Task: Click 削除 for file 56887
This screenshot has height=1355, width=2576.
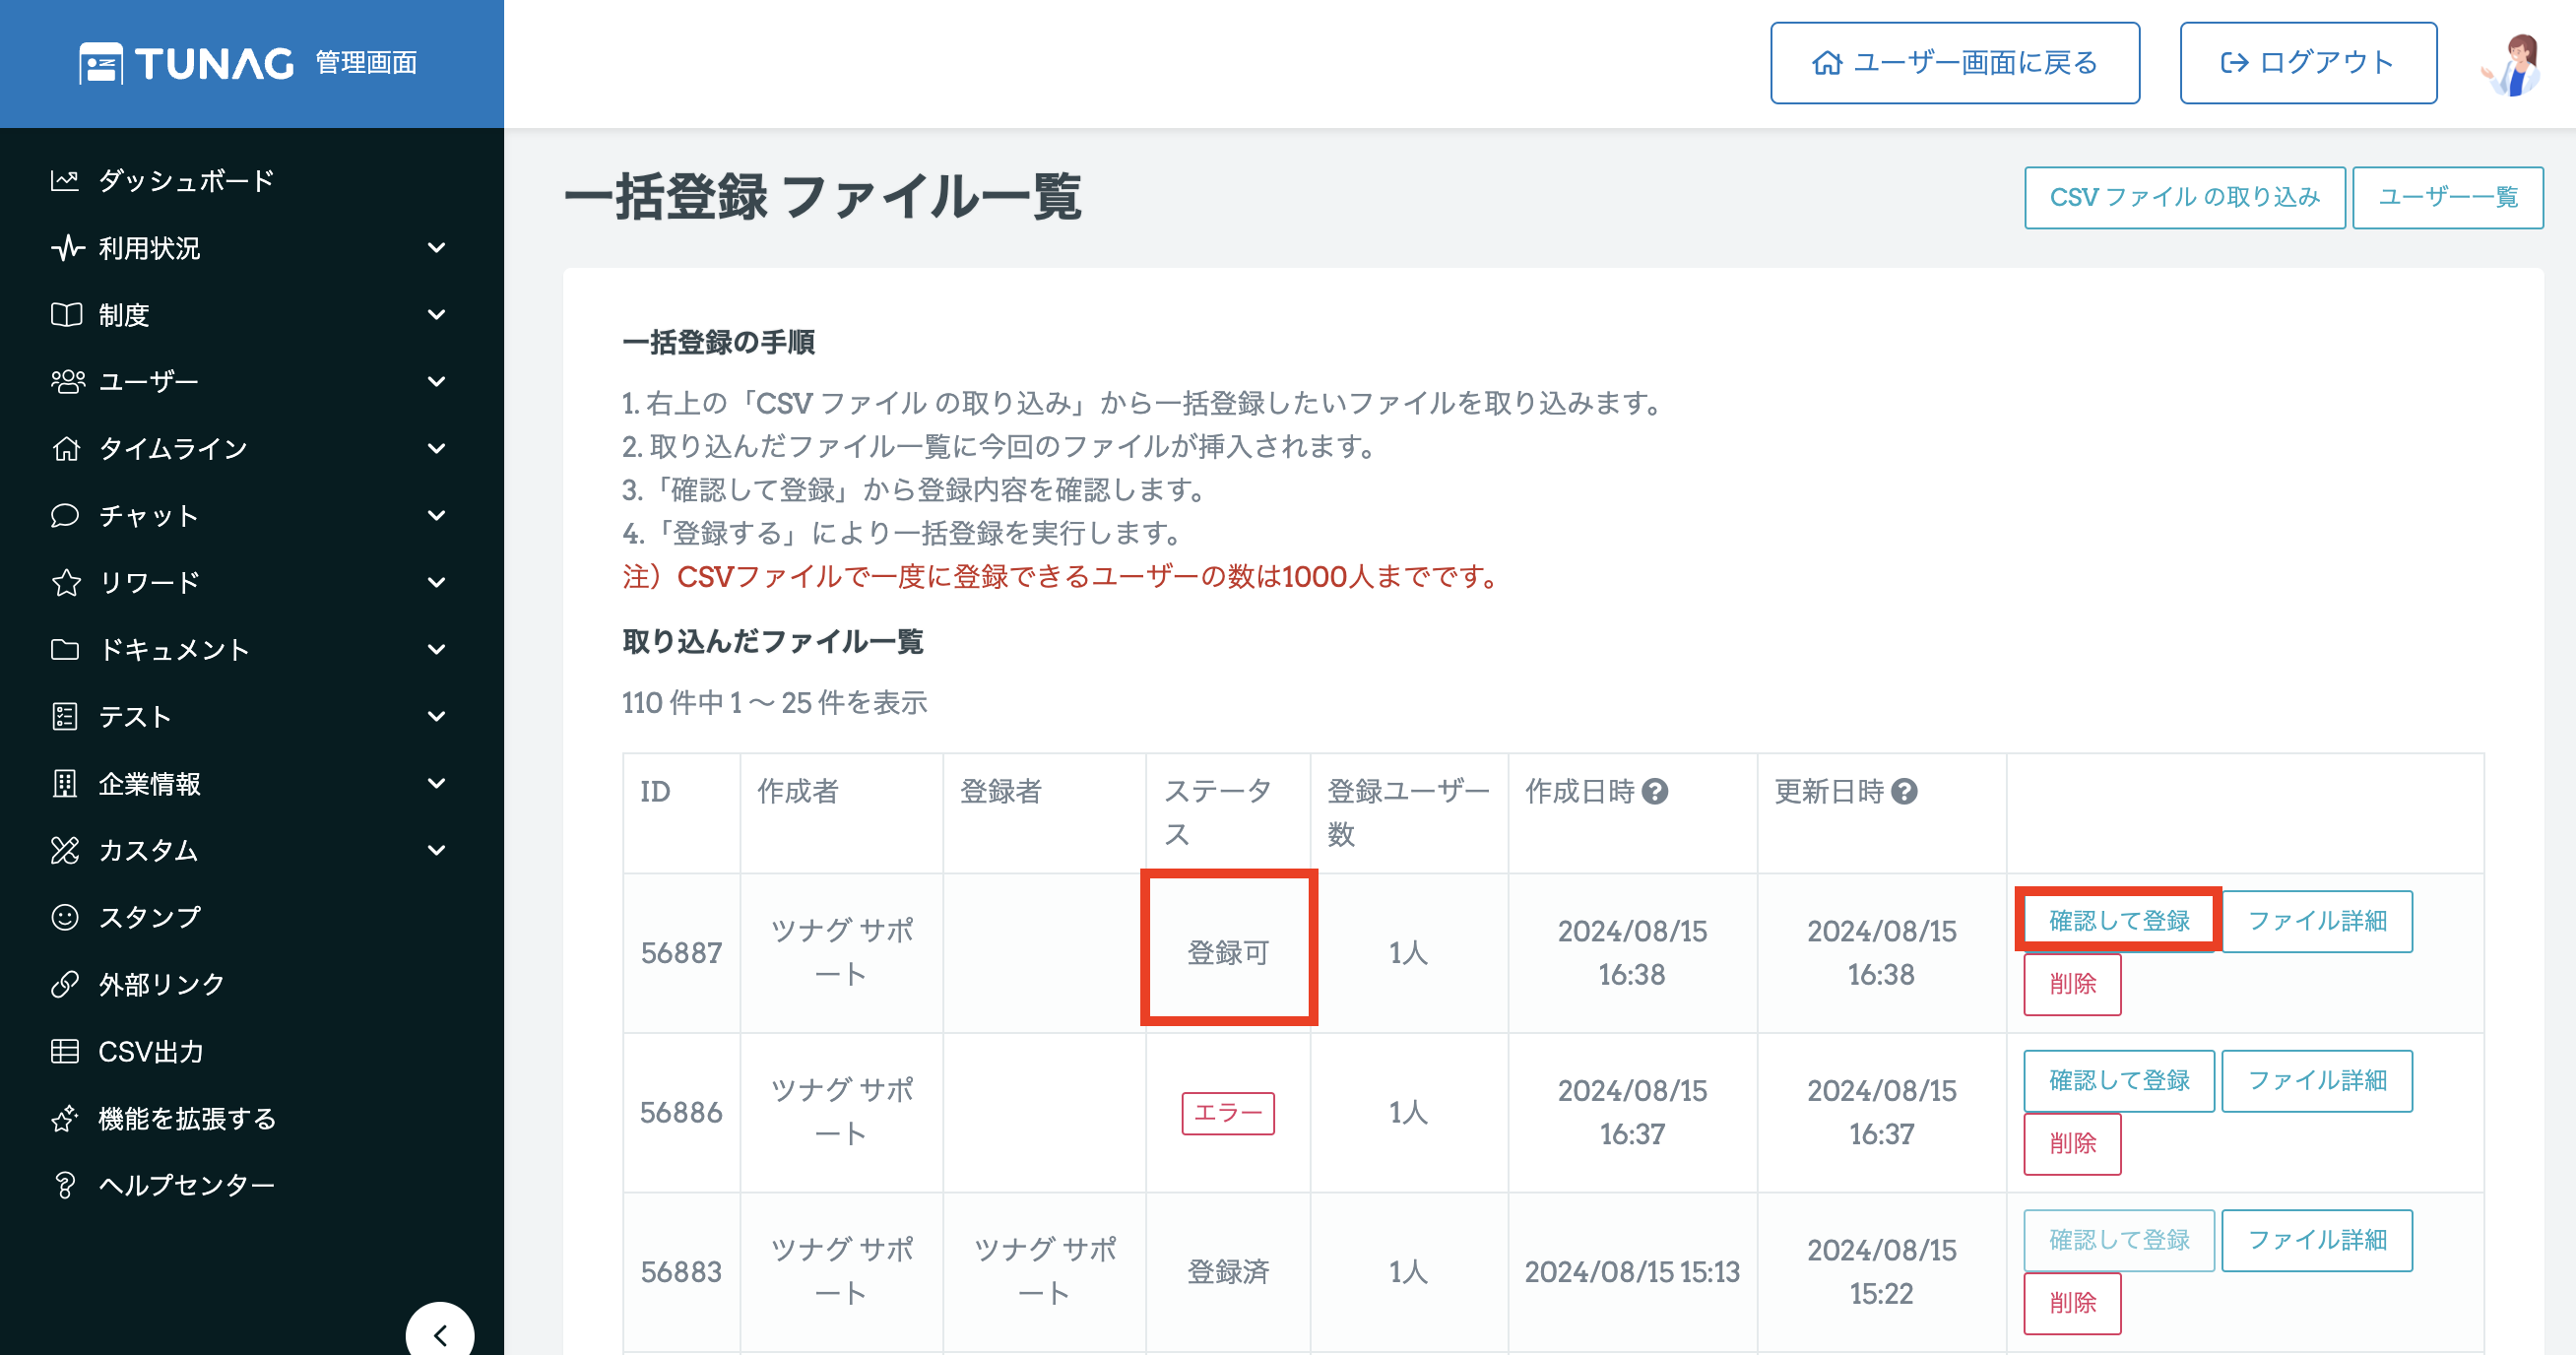Action: (2072, 984)
